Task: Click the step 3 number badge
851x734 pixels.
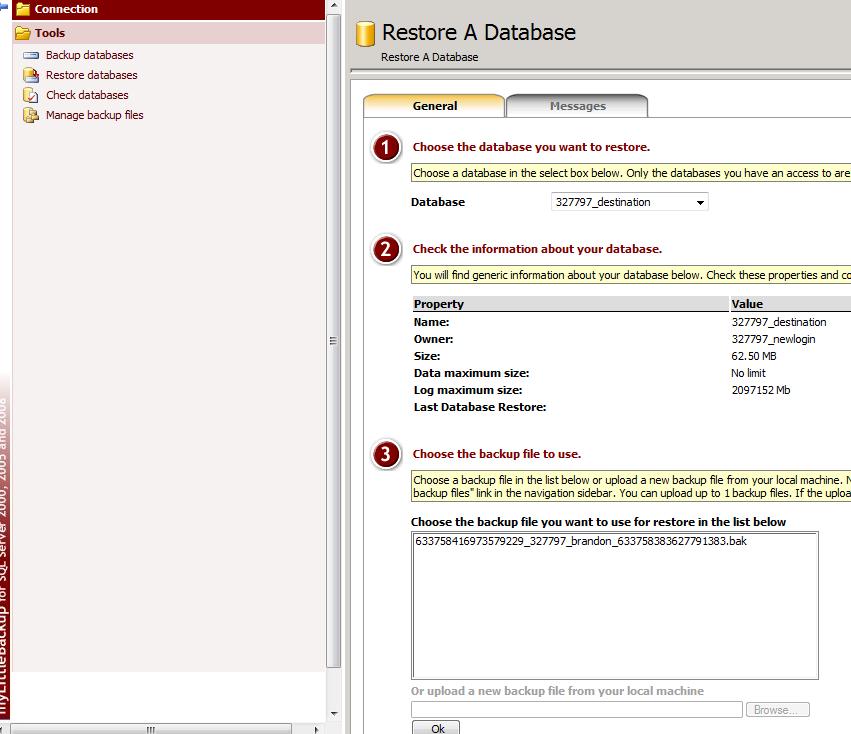Action: (x=386, y=454)
